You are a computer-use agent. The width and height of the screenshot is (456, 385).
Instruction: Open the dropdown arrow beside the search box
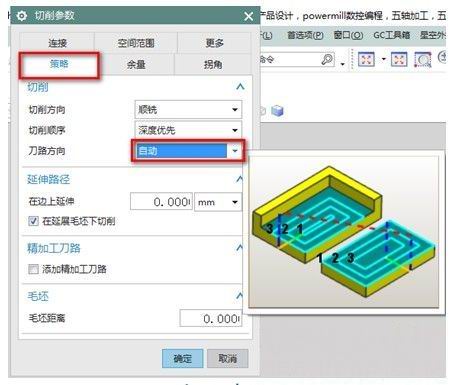pos(342,64)
